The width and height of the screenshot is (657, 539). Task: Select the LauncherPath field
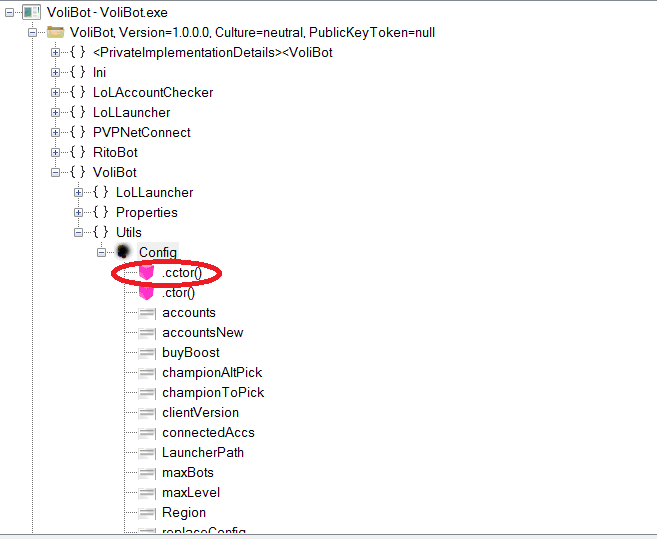tap(203, 453)
